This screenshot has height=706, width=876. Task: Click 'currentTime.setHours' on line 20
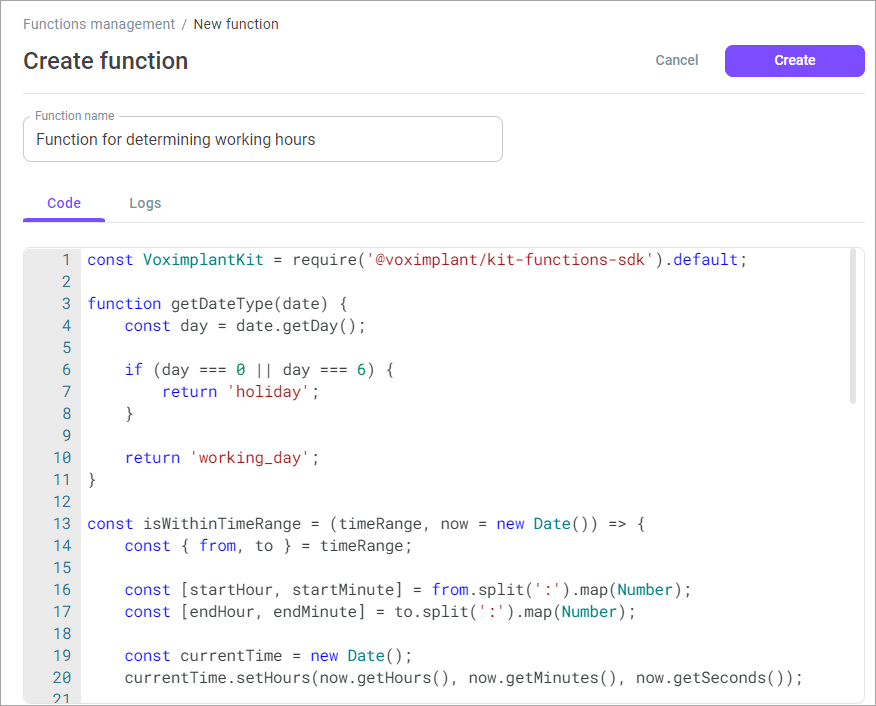point(217,678)
